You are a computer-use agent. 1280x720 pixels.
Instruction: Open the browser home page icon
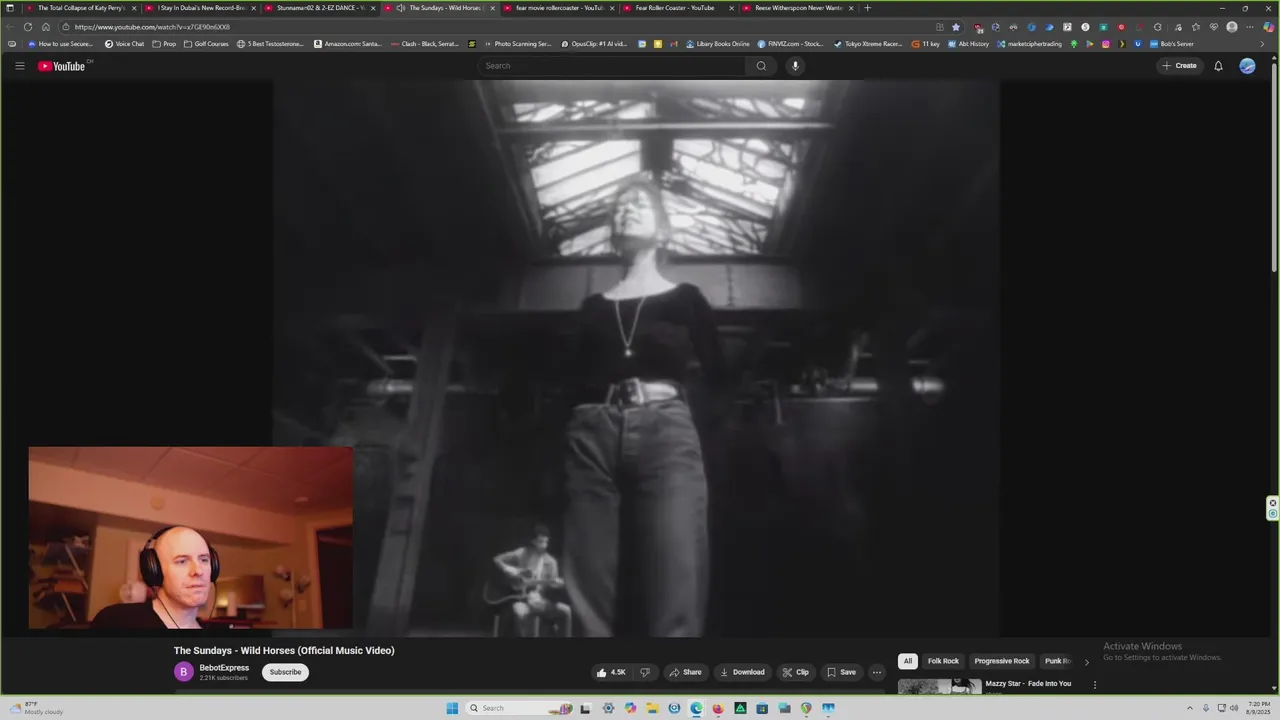(x=46, y=27)
